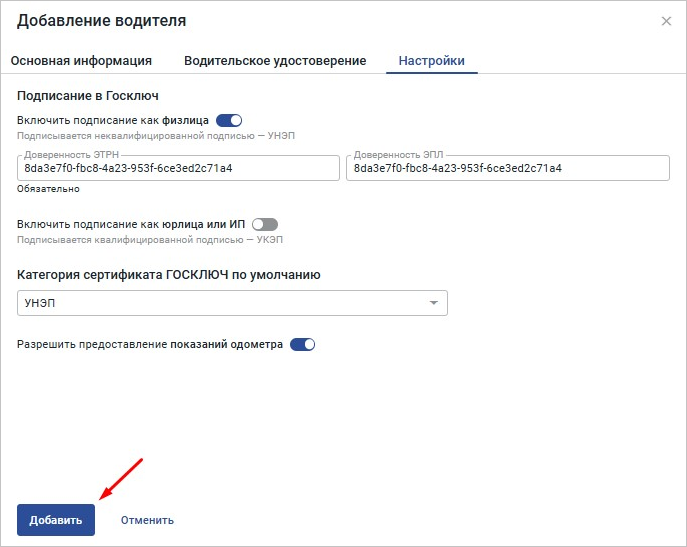The image size is (687, 547).
Task: Click into the Доверенность ЭТРН field
Action: click(178, 169)
